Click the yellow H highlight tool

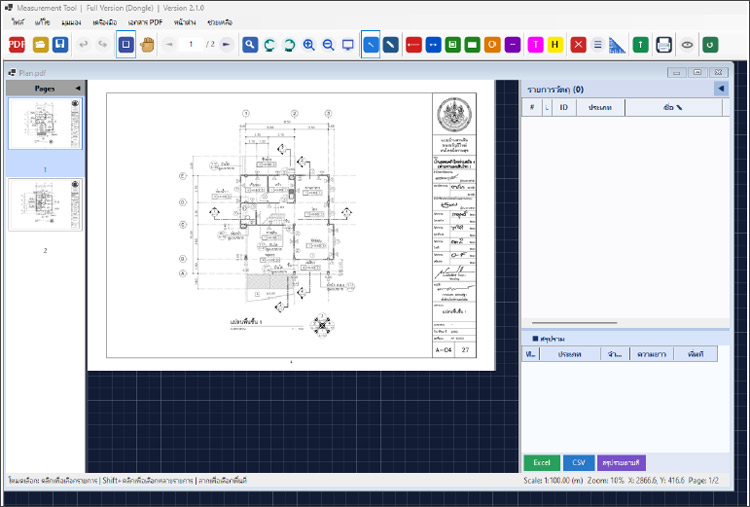[x=555, y=44]
